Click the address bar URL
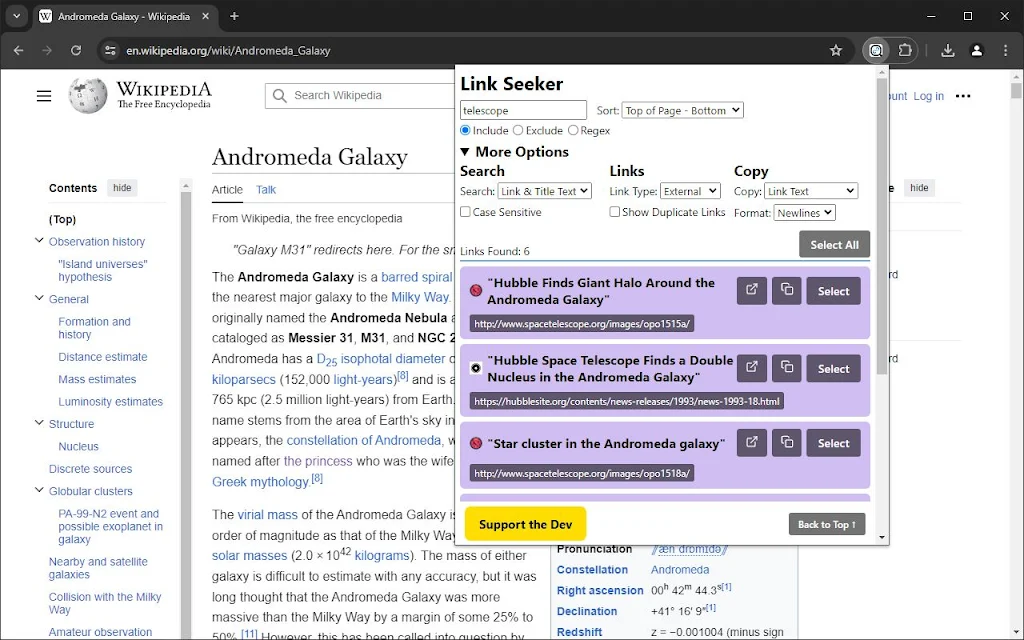Image resolution: width=1024 pixels, height=640 pixels. [x=228, y=50]
